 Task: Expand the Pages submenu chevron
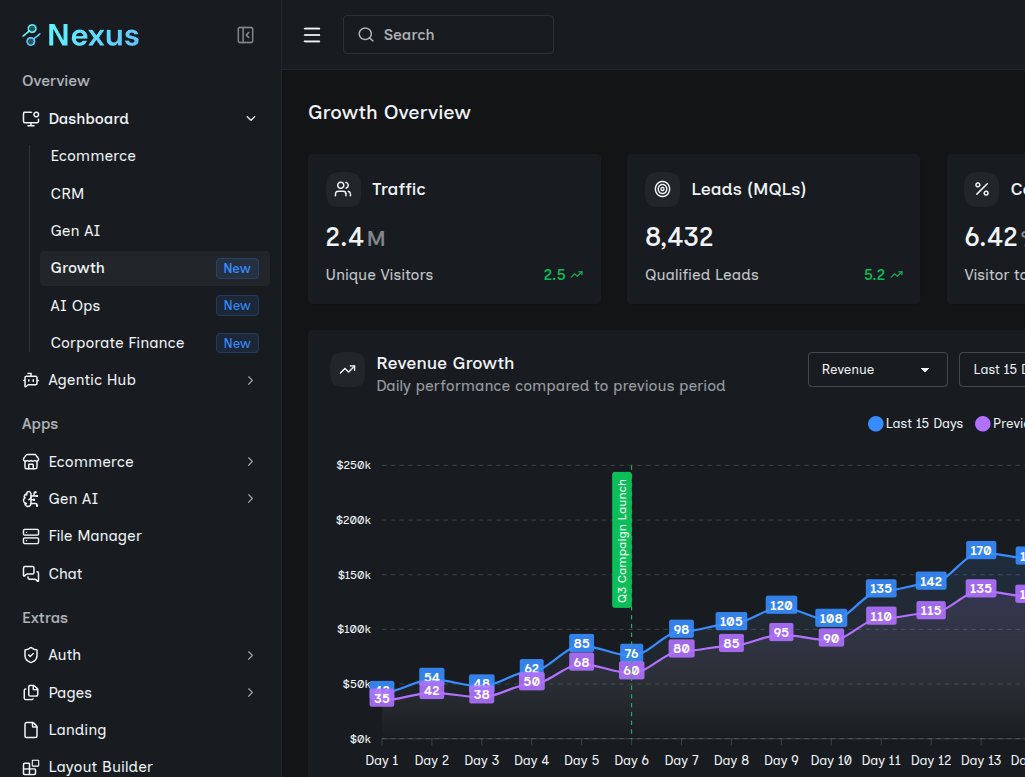tap(250, 693)
